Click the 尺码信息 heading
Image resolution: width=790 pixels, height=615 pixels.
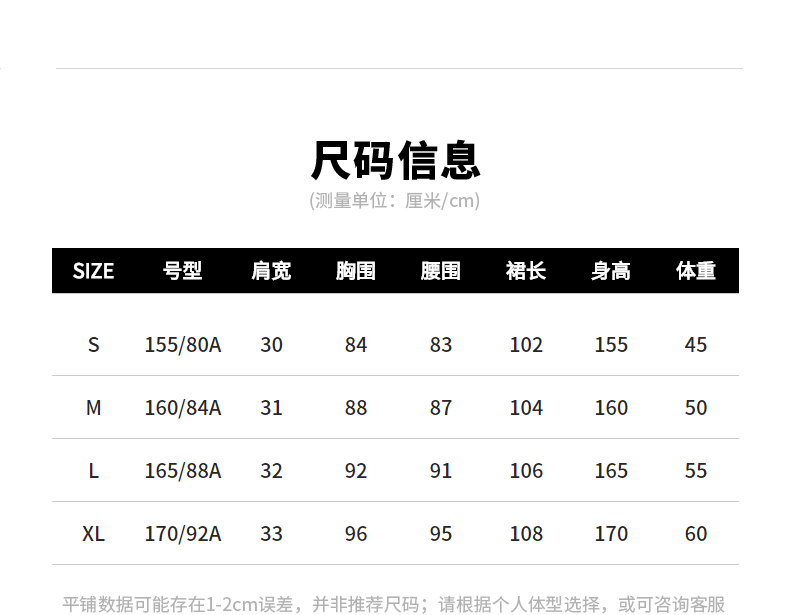395,160
